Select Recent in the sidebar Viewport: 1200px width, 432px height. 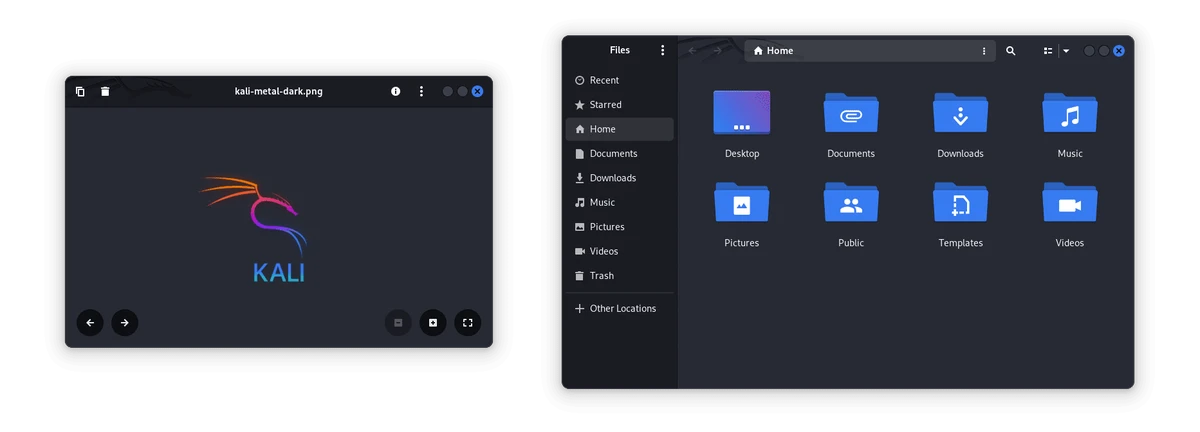point(604,80)
